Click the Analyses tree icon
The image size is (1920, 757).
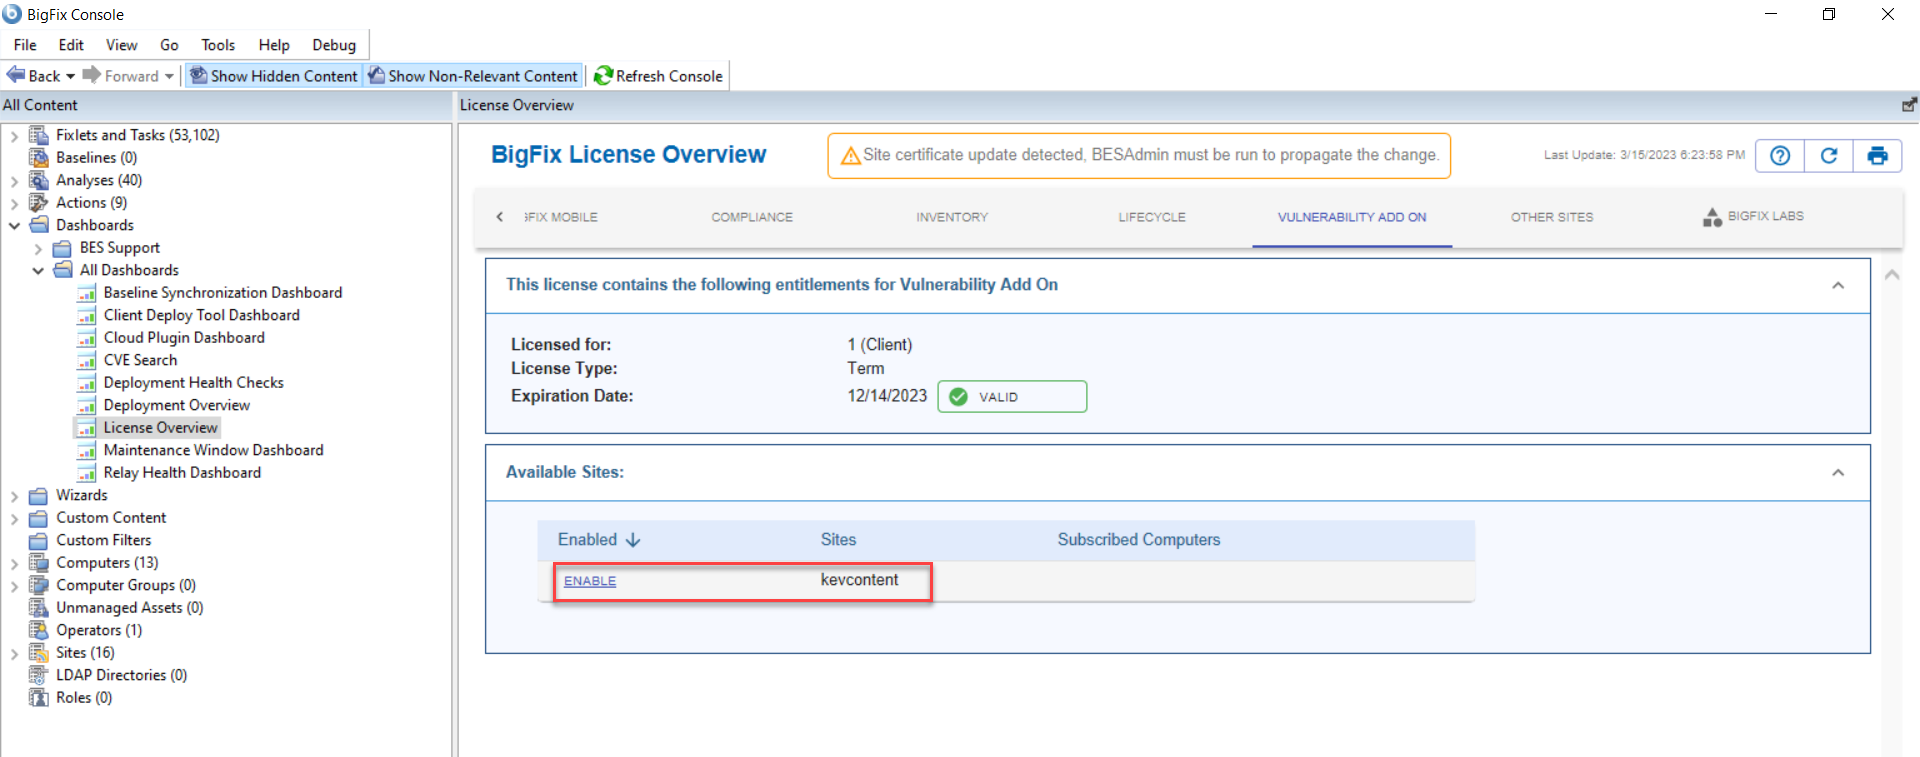(x=39, y=180)
